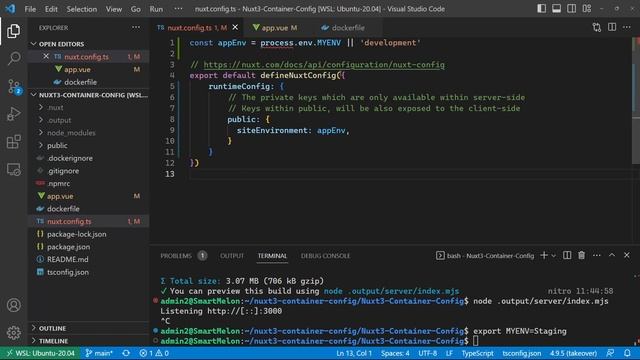Open the Accounts menu
640x360 pixels.
click(x=13, y=305)
